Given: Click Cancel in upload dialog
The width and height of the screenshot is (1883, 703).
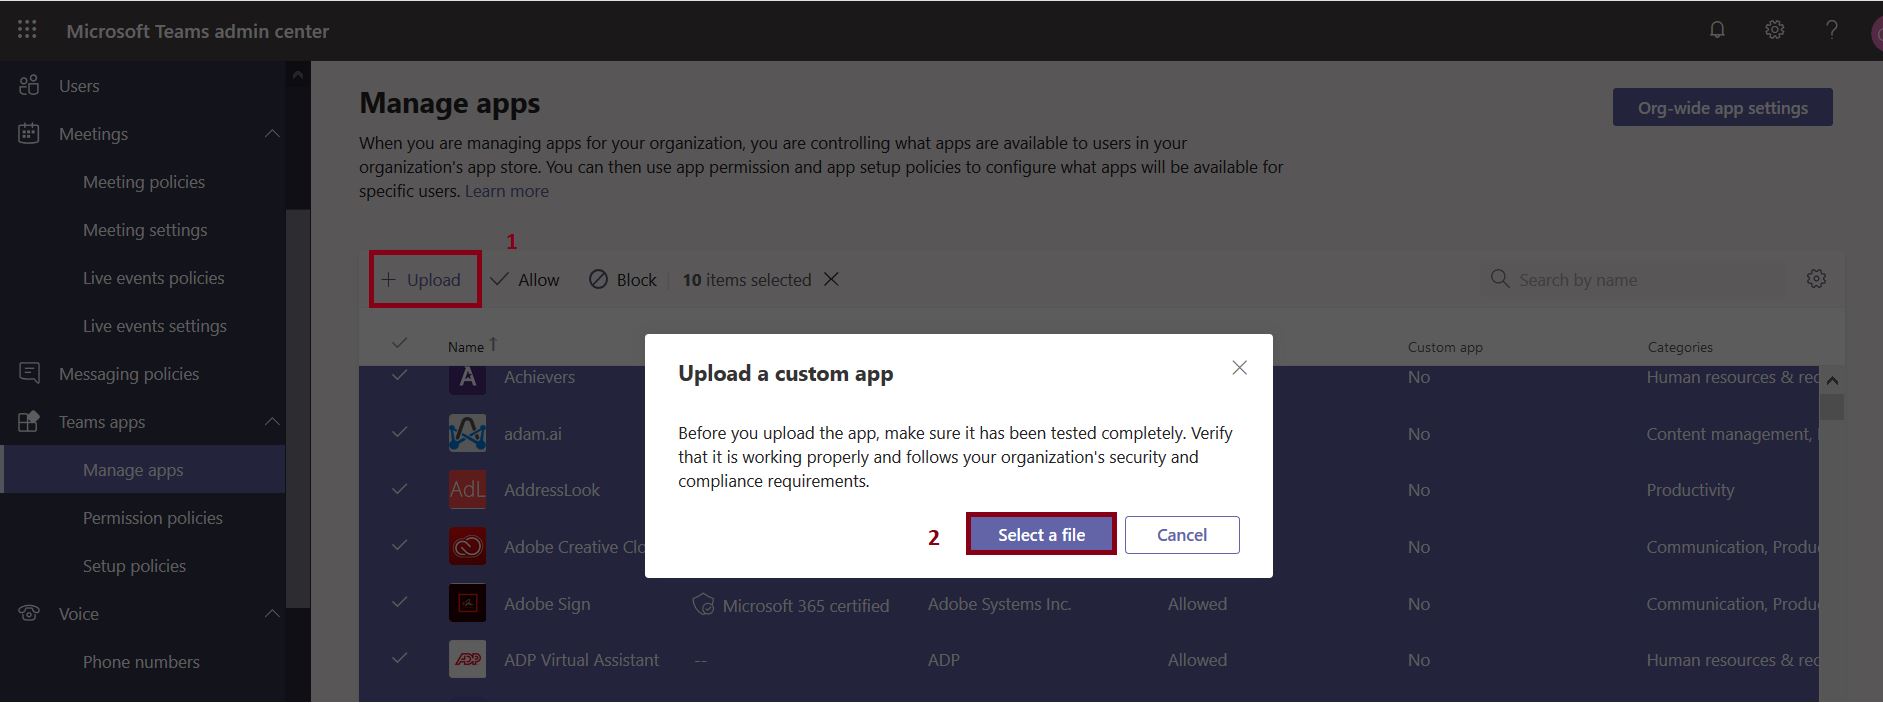Looking at the screenshot, I should (x=1182, y=535).
